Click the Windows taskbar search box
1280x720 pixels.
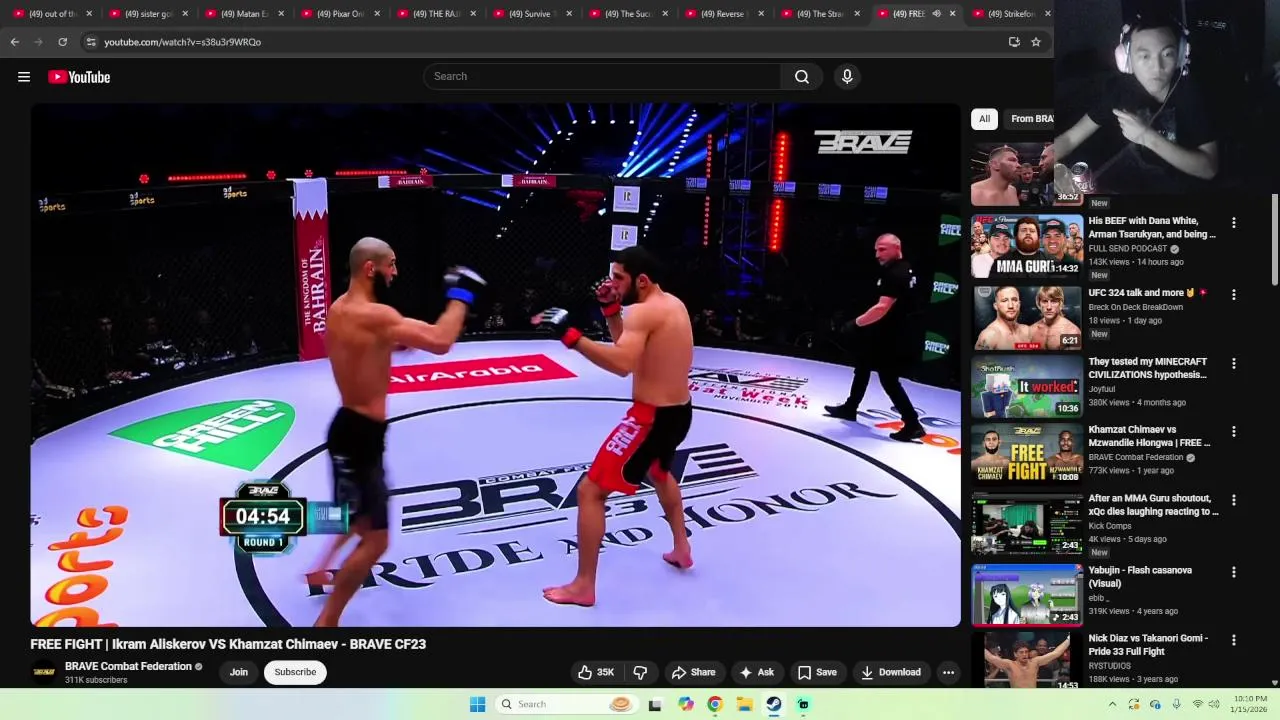[x=567, y=704]
